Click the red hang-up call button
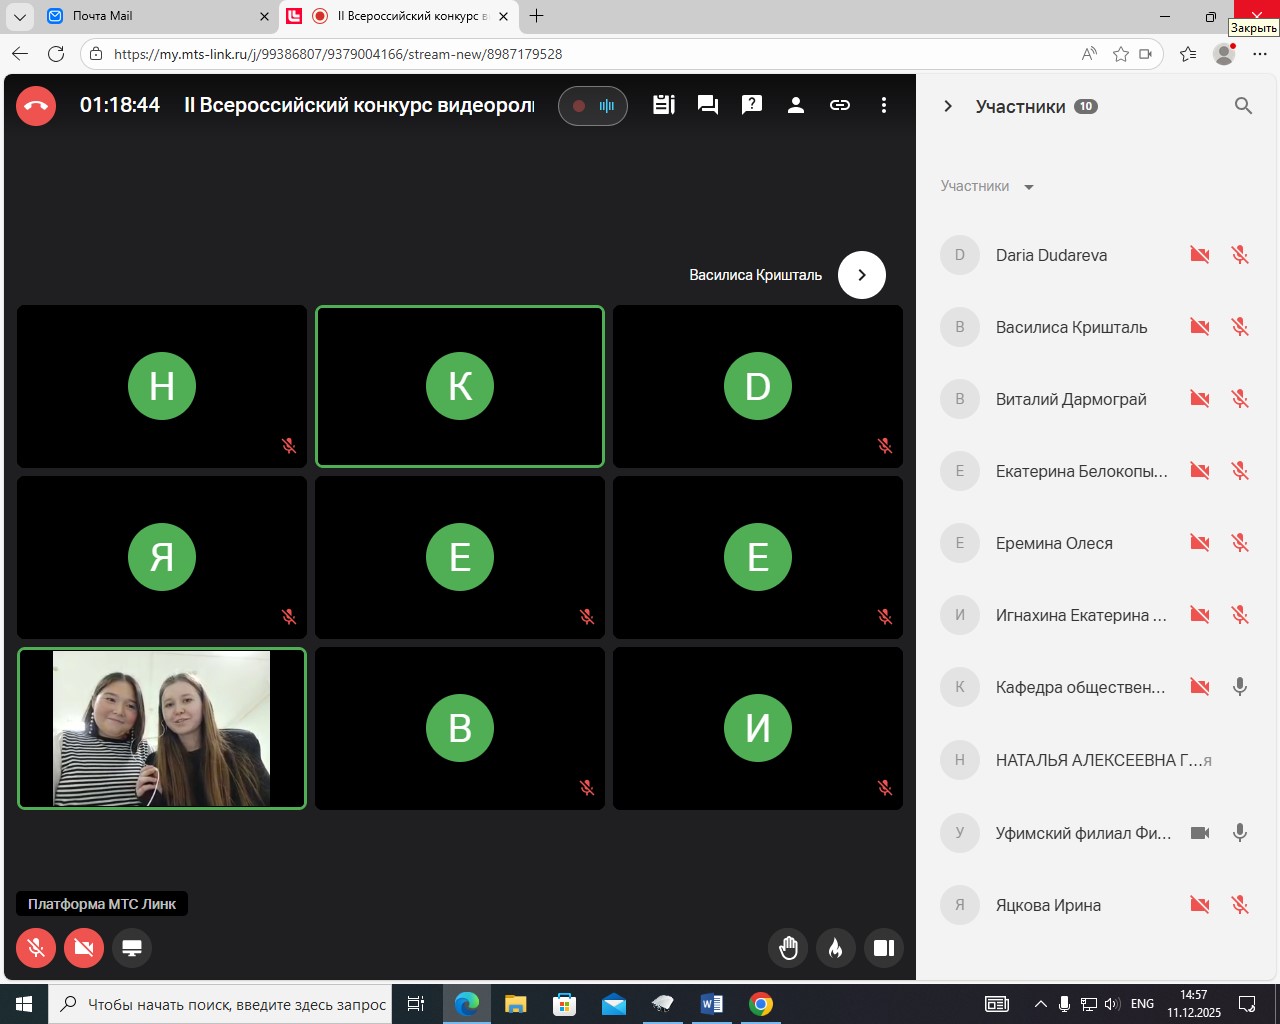The width and height of the screenshot is (1280, 1024). tap(36, 106)
